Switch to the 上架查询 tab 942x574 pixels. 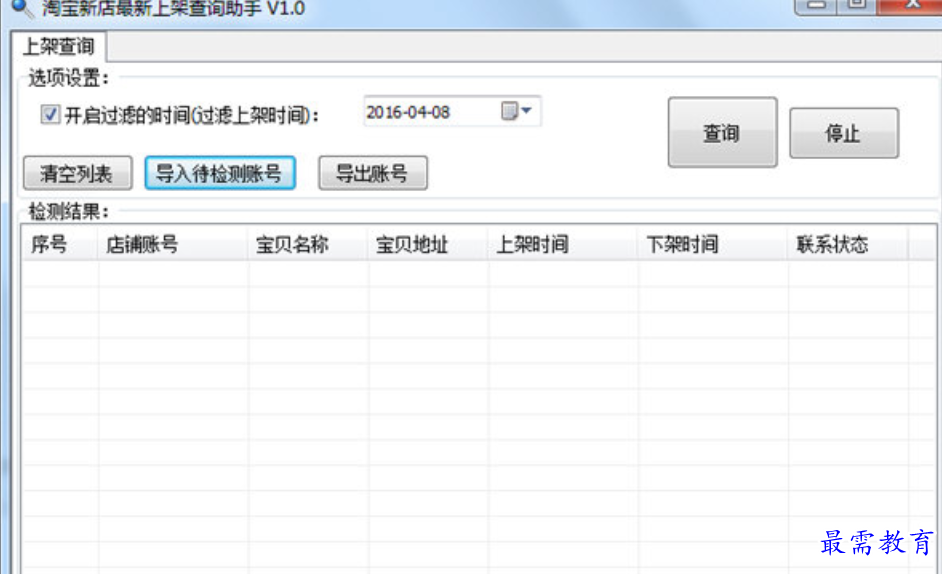(x=59, y=46)
